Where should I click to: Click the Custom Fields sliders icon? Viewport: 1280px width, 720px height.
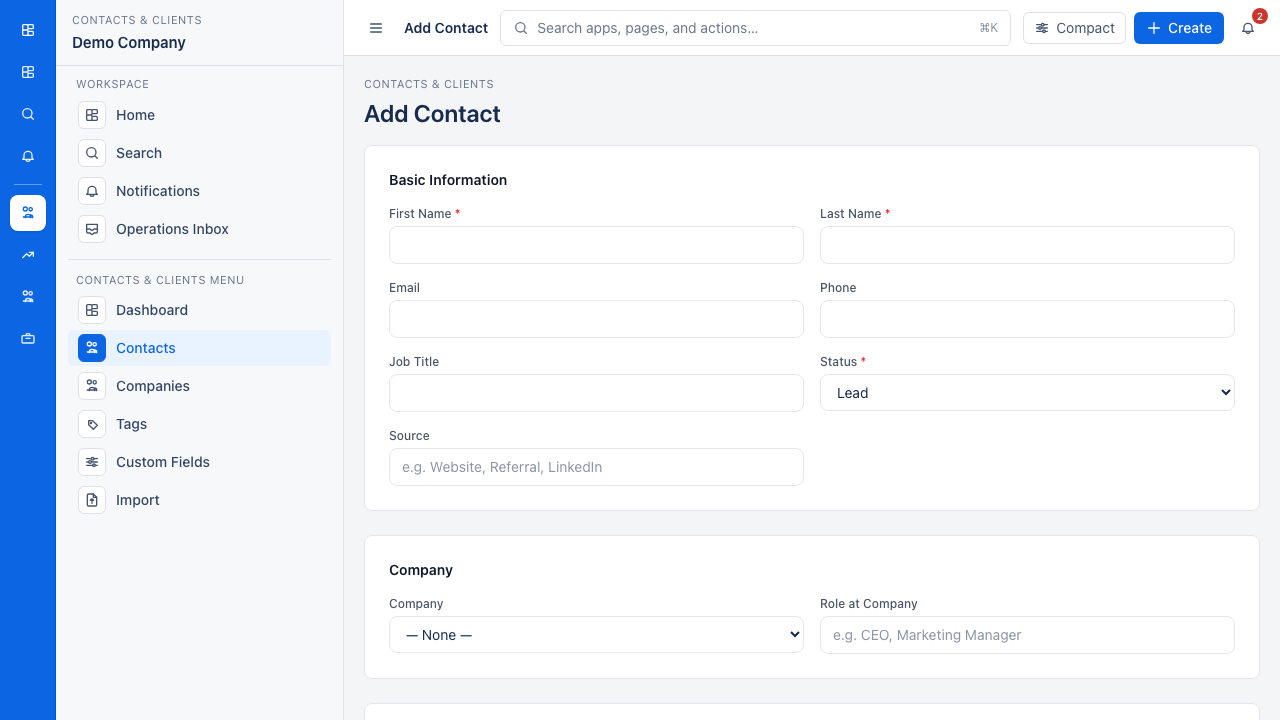92,462
